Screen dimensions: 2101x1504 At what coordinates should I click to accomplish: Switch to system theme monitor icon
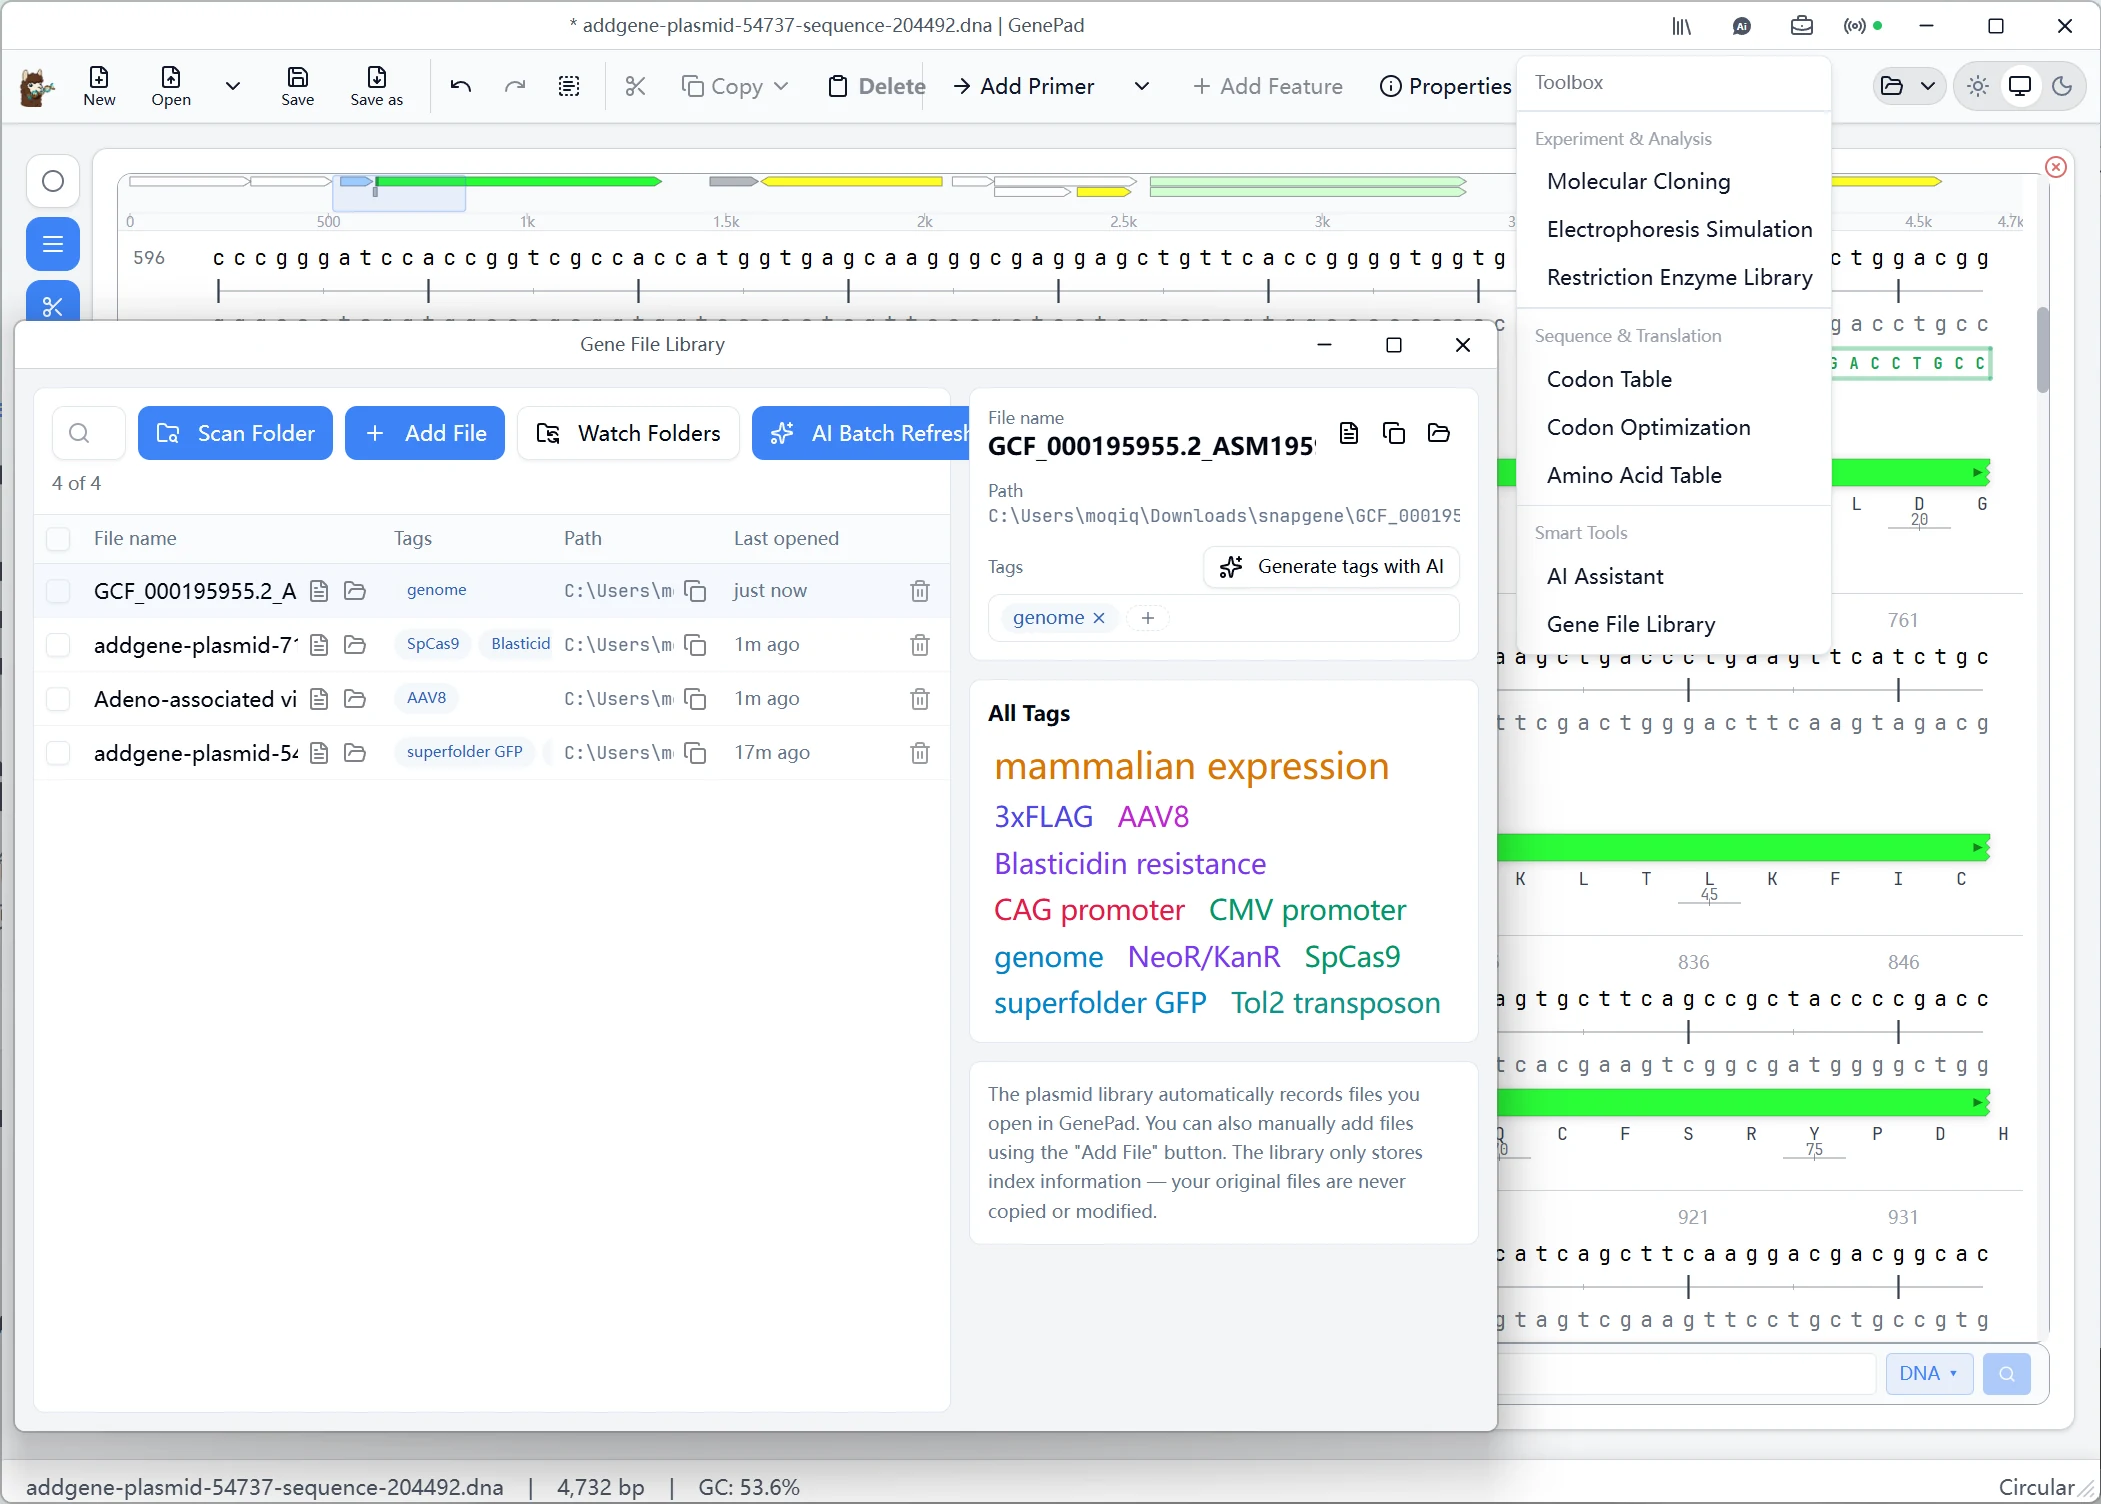coord(2020,86)
